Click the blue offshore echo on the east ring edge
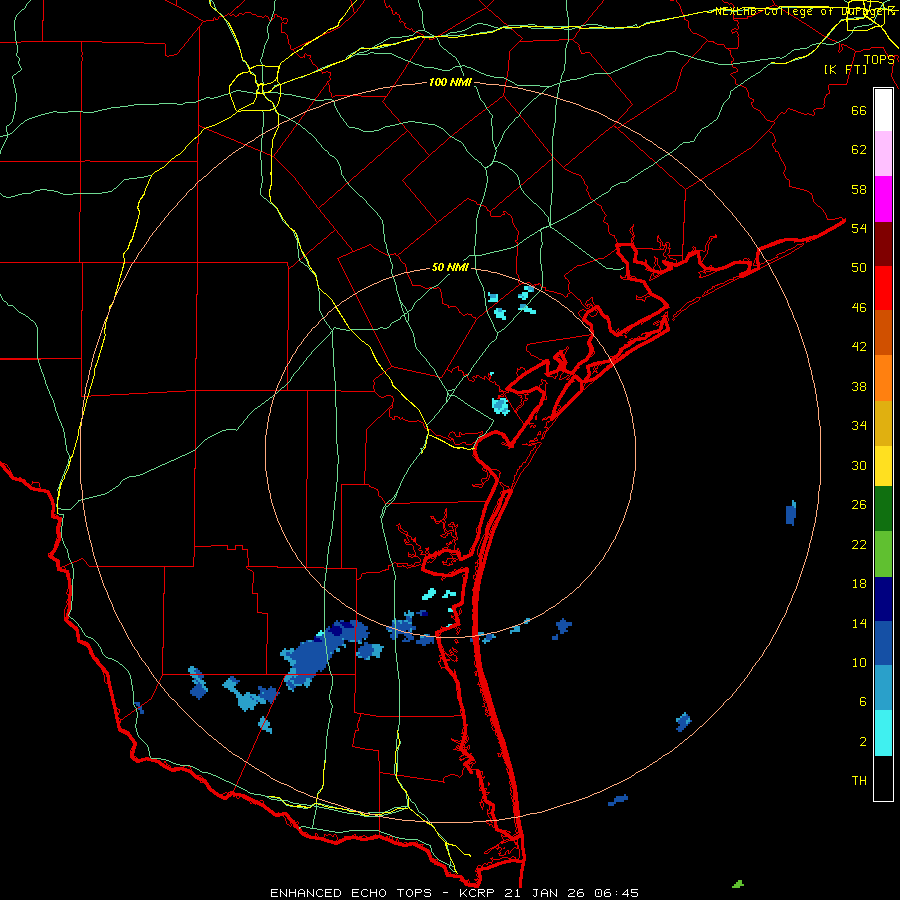The height and width of the screenshot is (900, 900). point(791,513)
